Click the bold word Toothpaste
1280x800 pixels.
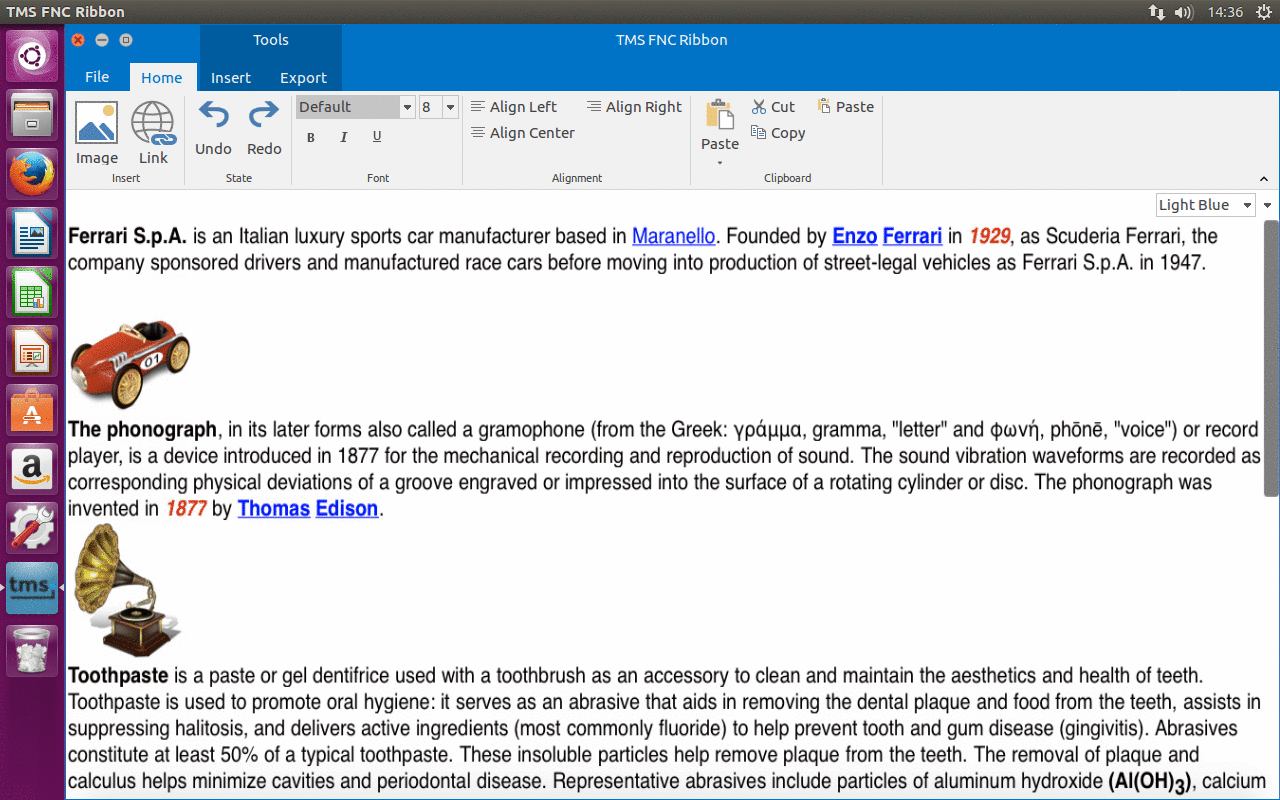pos(118,676)
